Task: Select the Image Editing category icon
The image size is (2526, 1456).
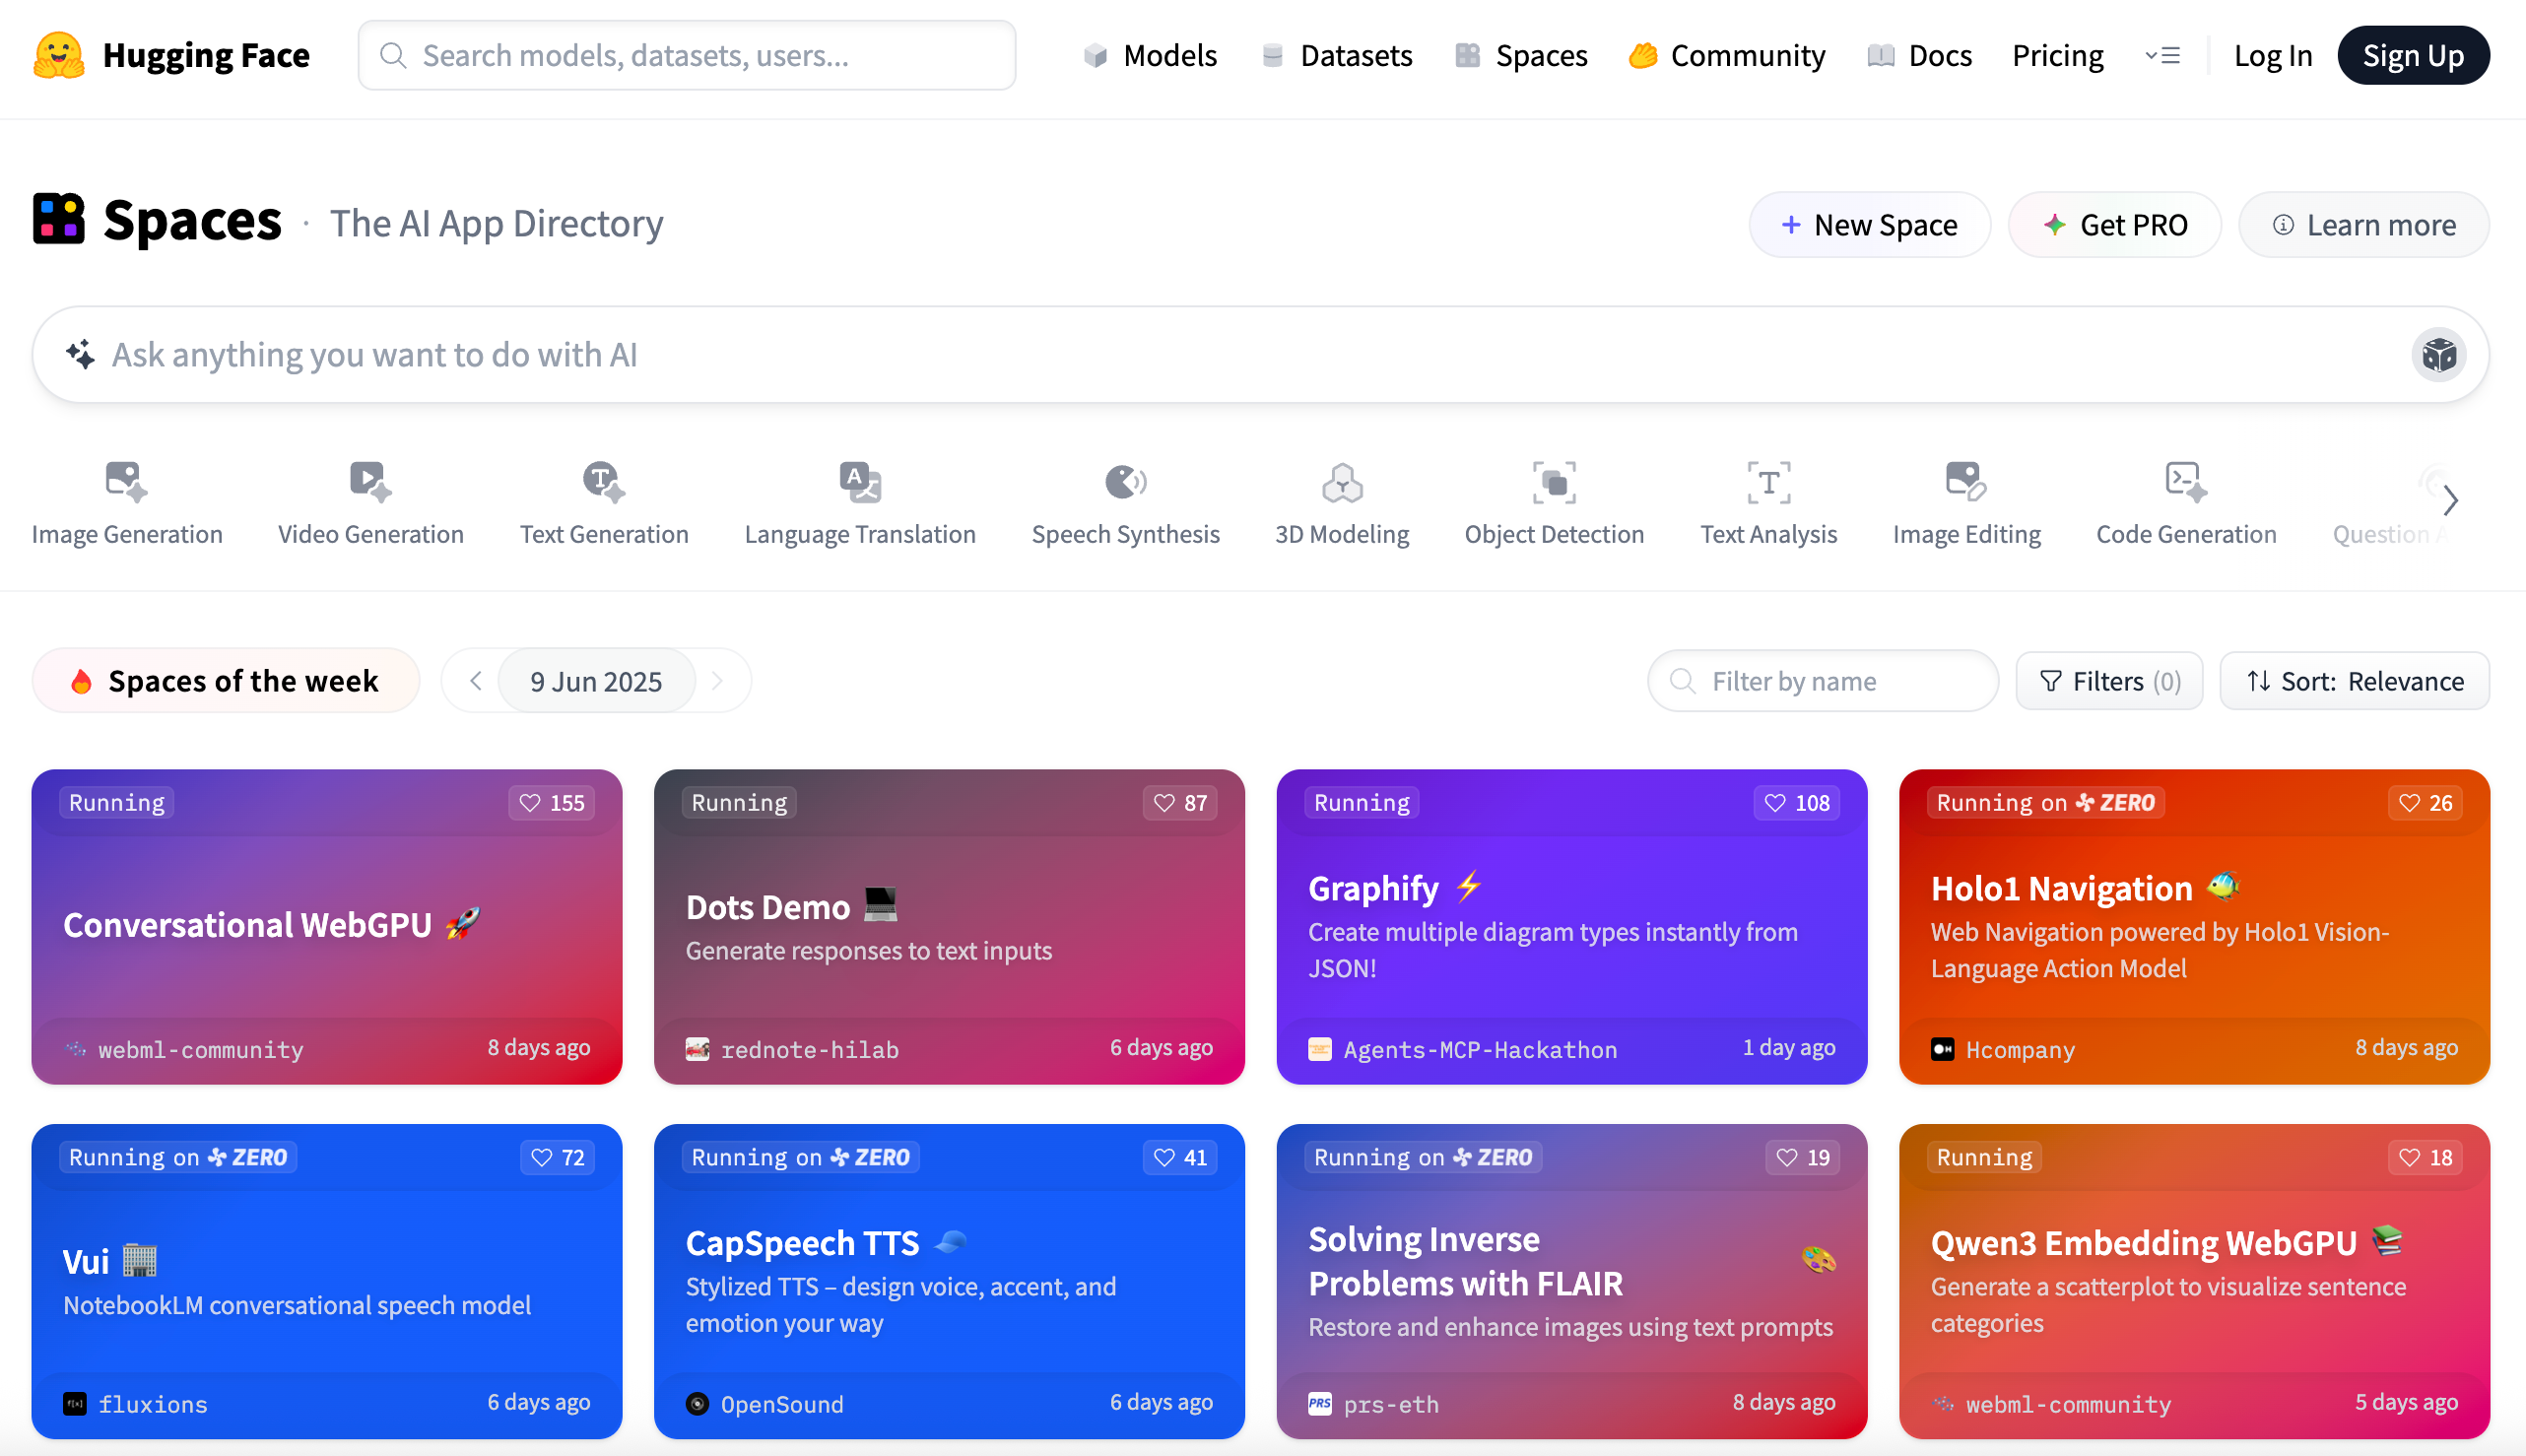Action: pyautogui.click(x=1966, y=481)
